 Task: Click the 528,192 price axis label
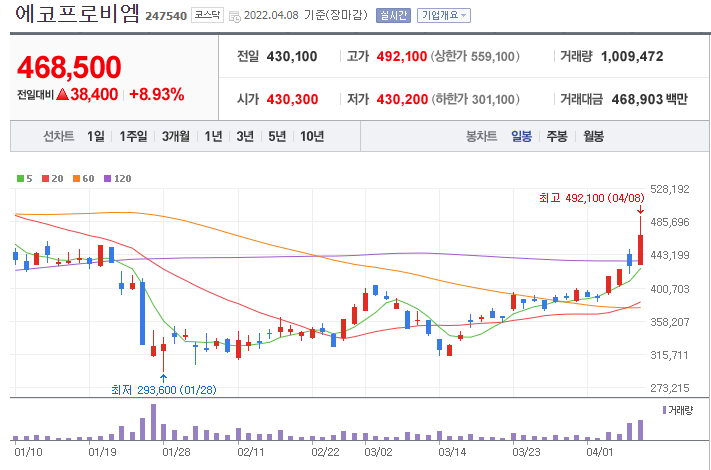pos(670,189)
